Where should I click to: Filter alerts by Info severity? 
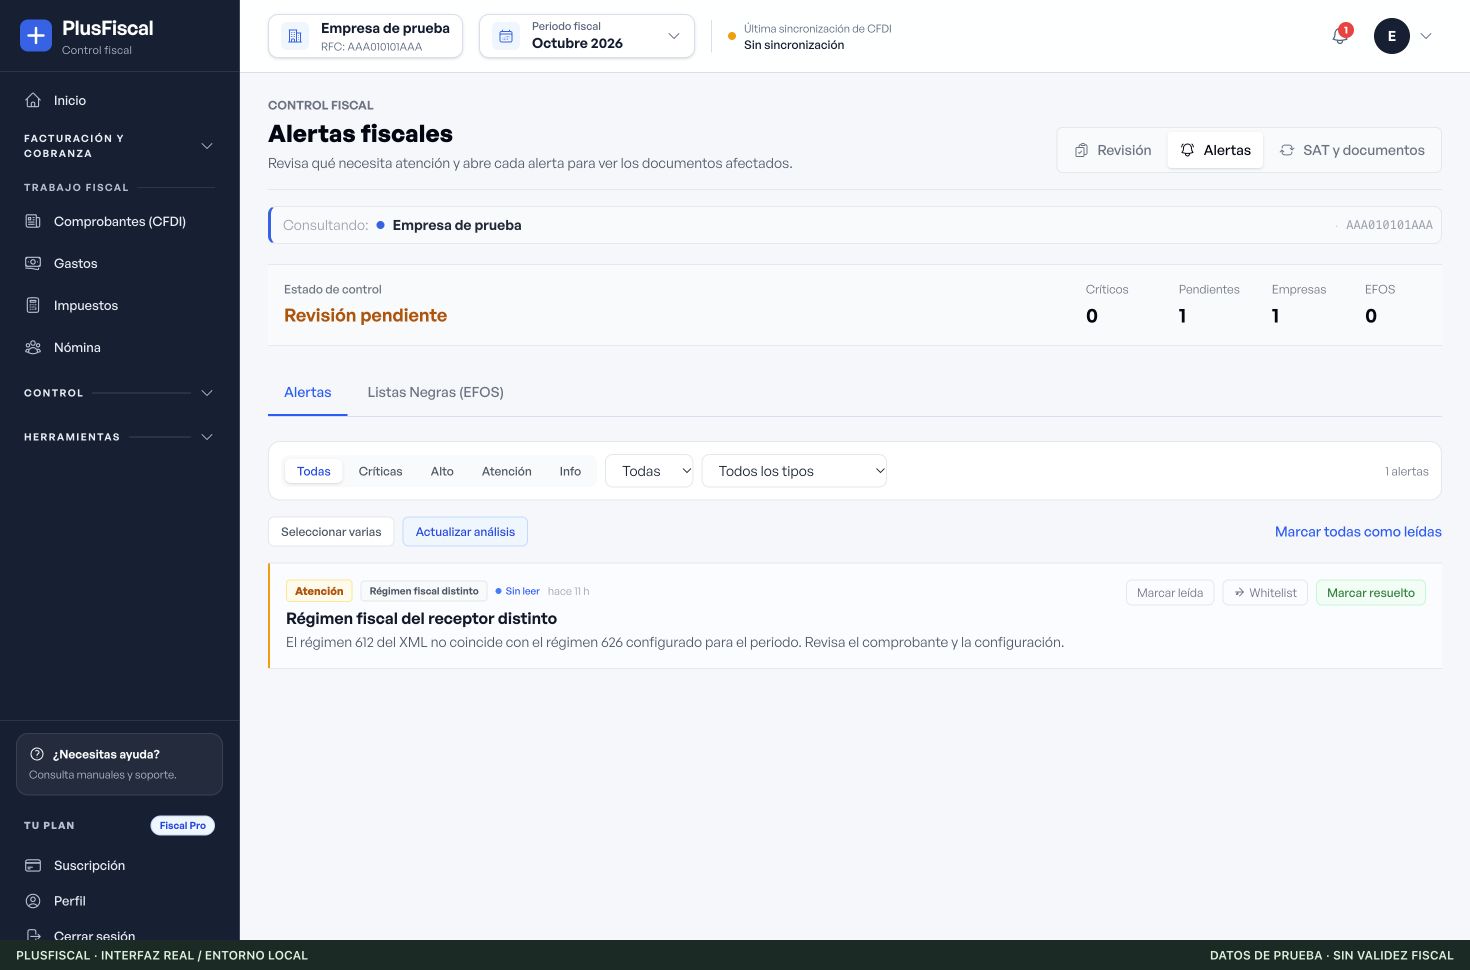(570, 471)
